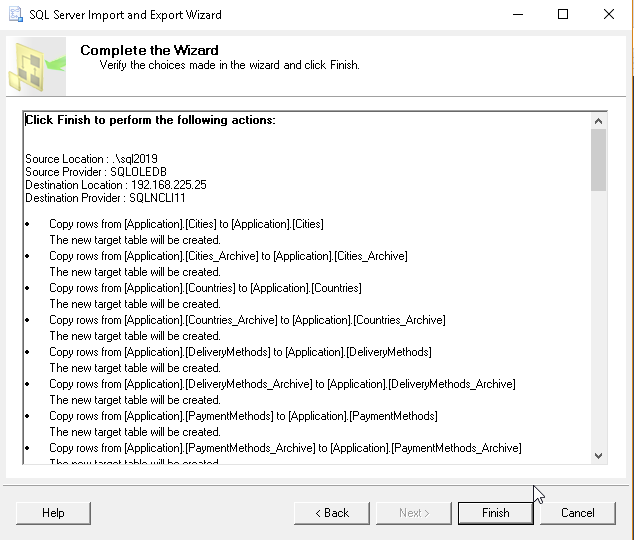Viewport: 634px width, 540px height.
Task: Select the Copy rows from Countries_Archive line
Action: (247, 320)
